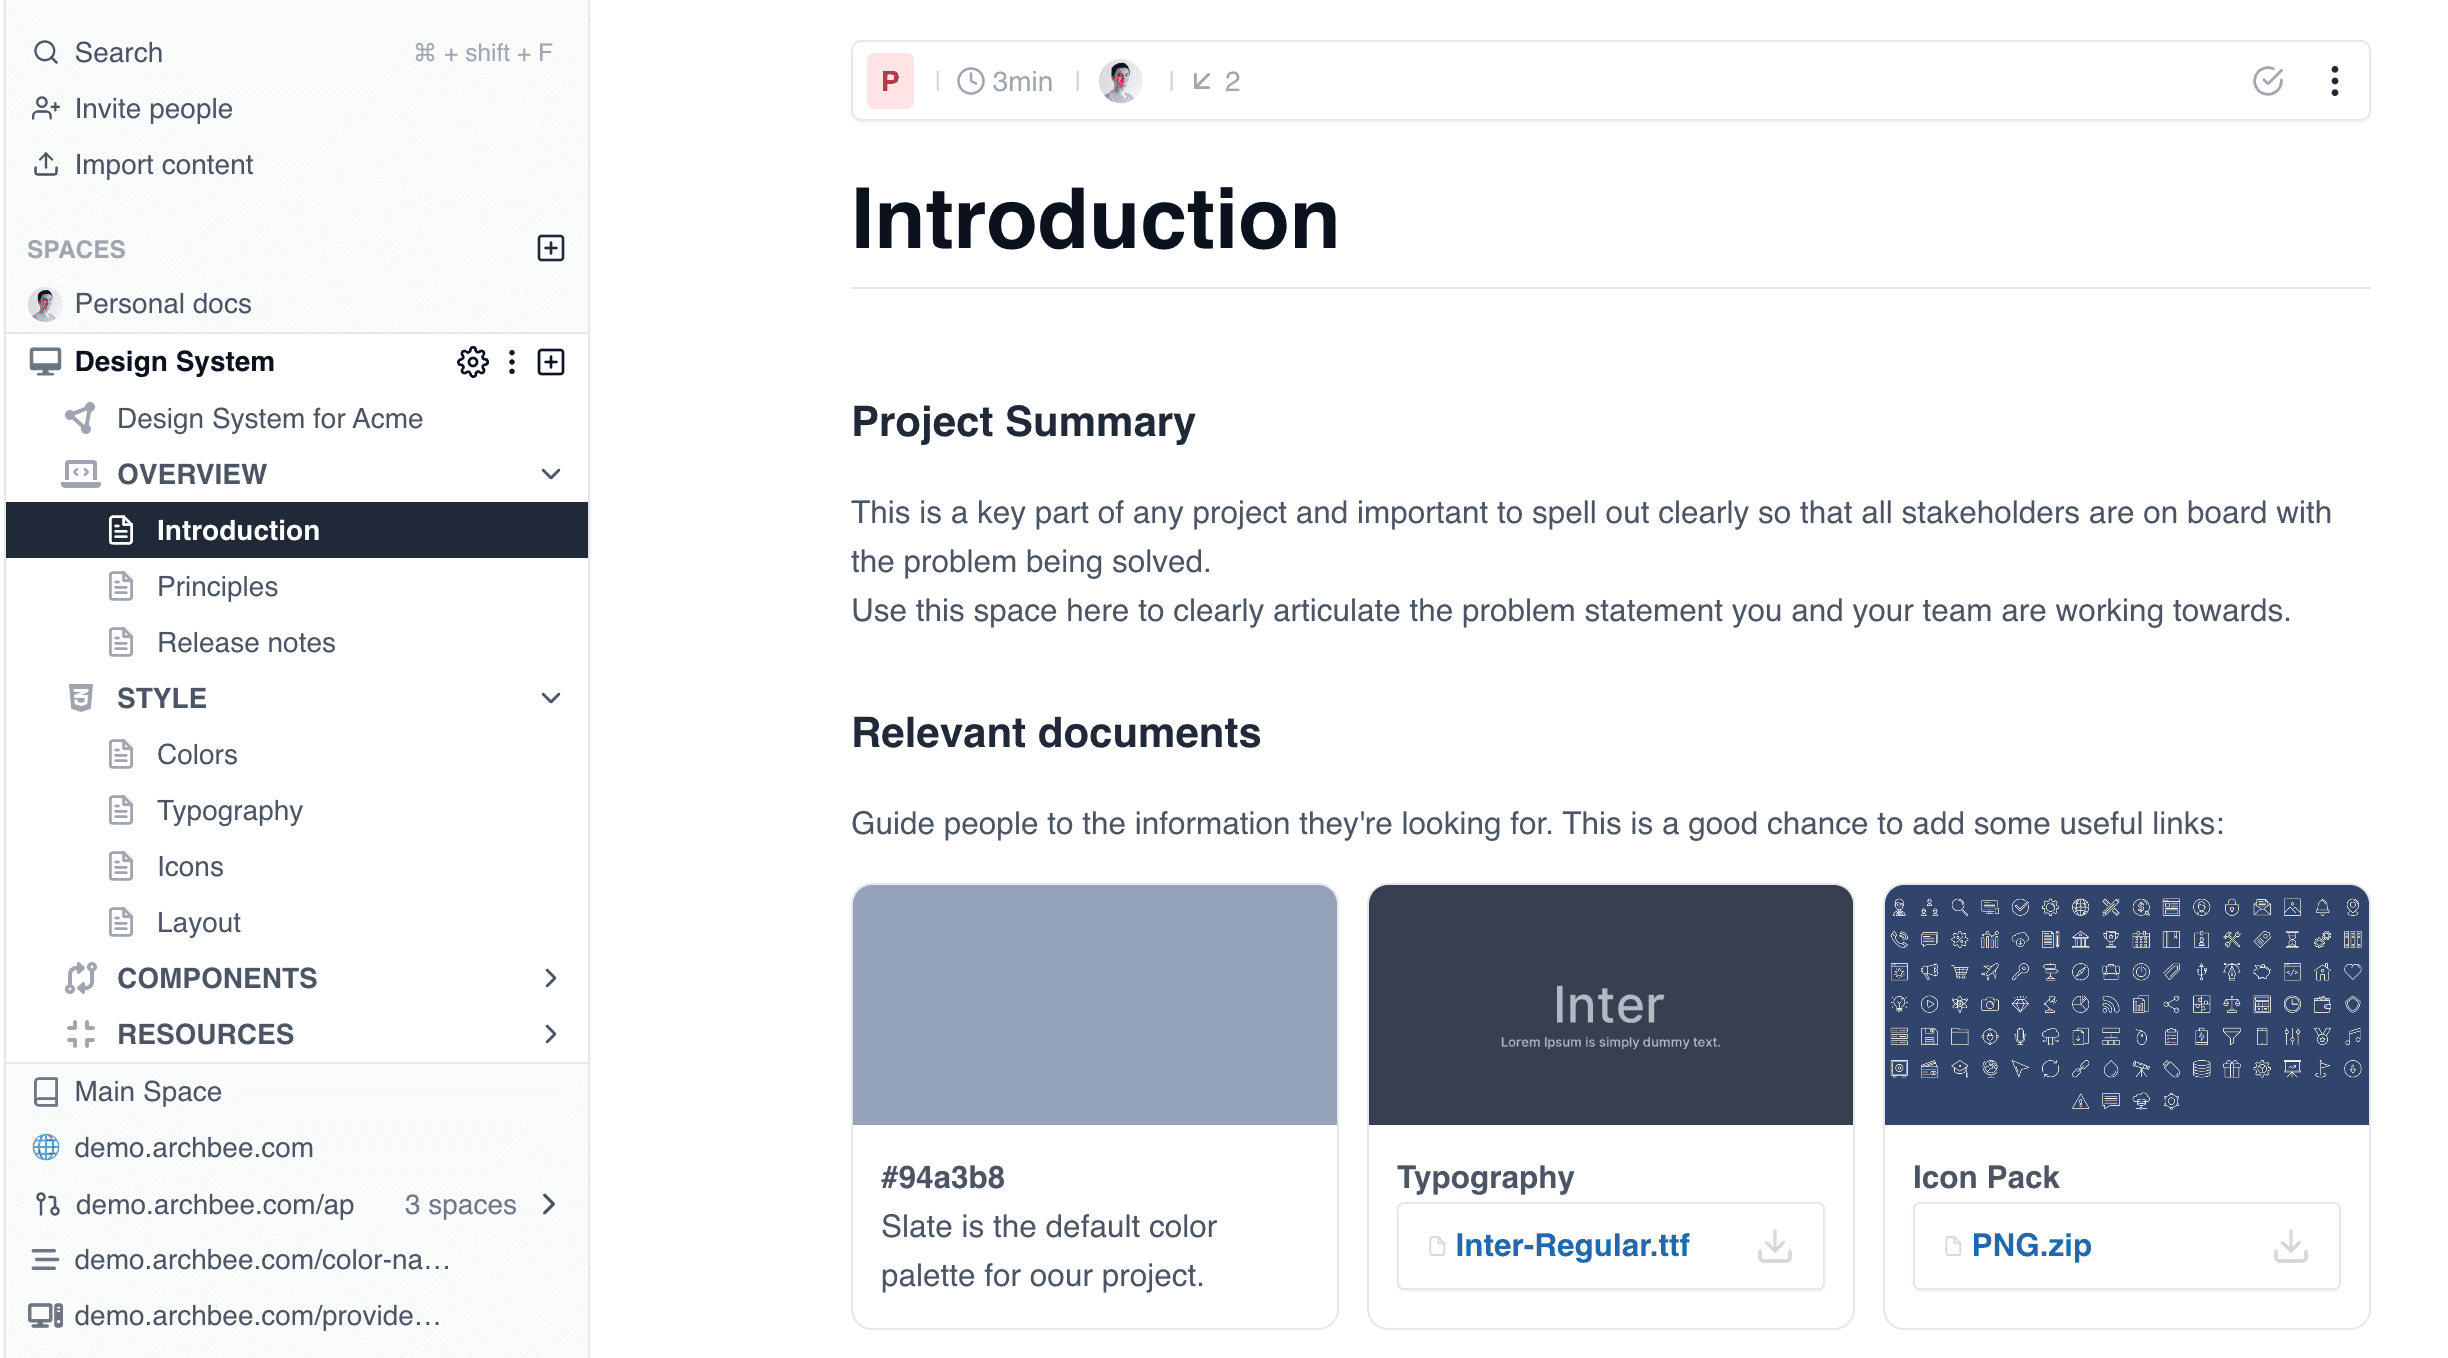Expand the COMPONENTS section
The width and height of the screenshot is (2448, 1358).
550,978
